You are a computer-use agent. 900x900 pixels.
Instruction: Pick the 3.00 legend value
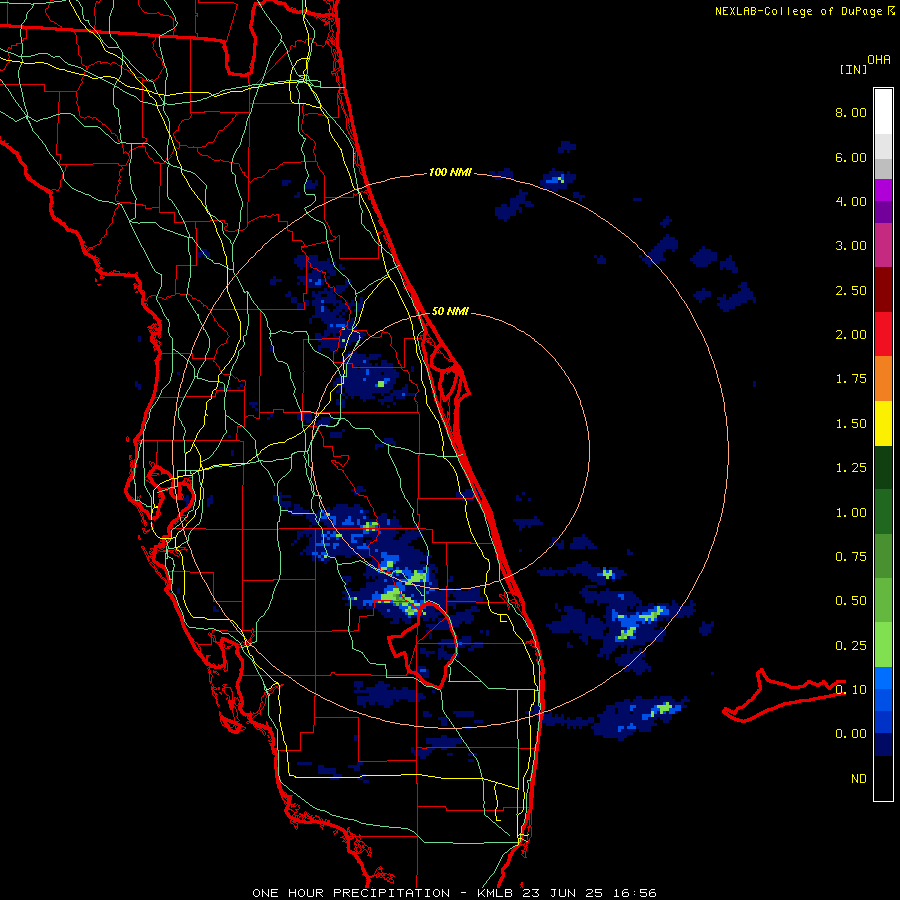(851, 246)
